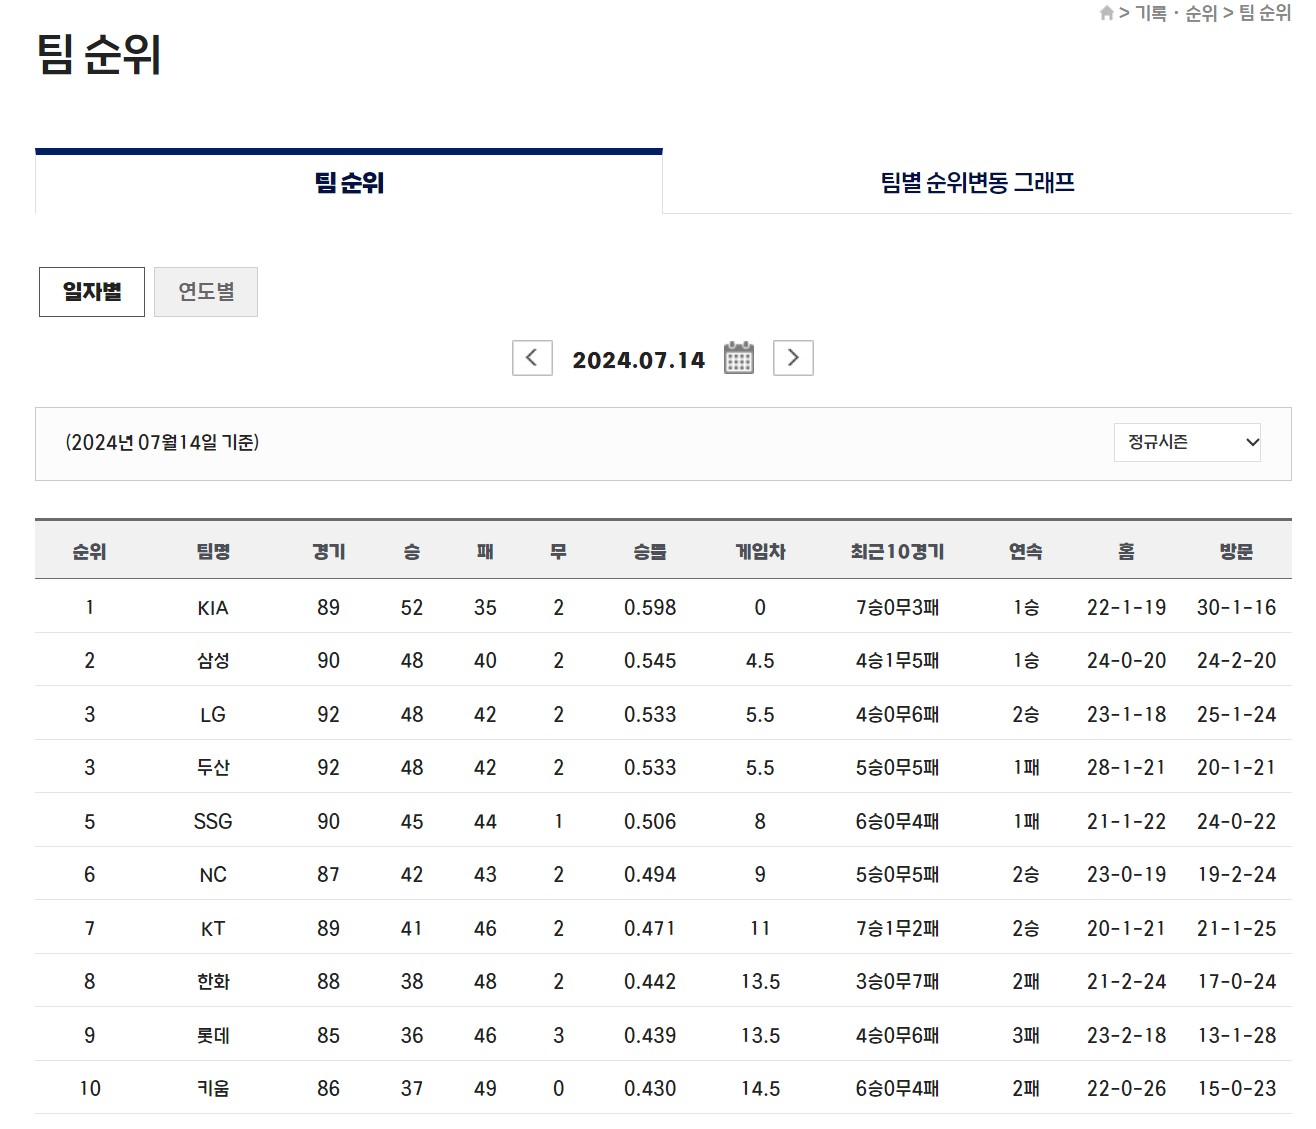Click the 최근10경기 column header
Viewport: 1316px width, 1129px height.
point(897,551)
